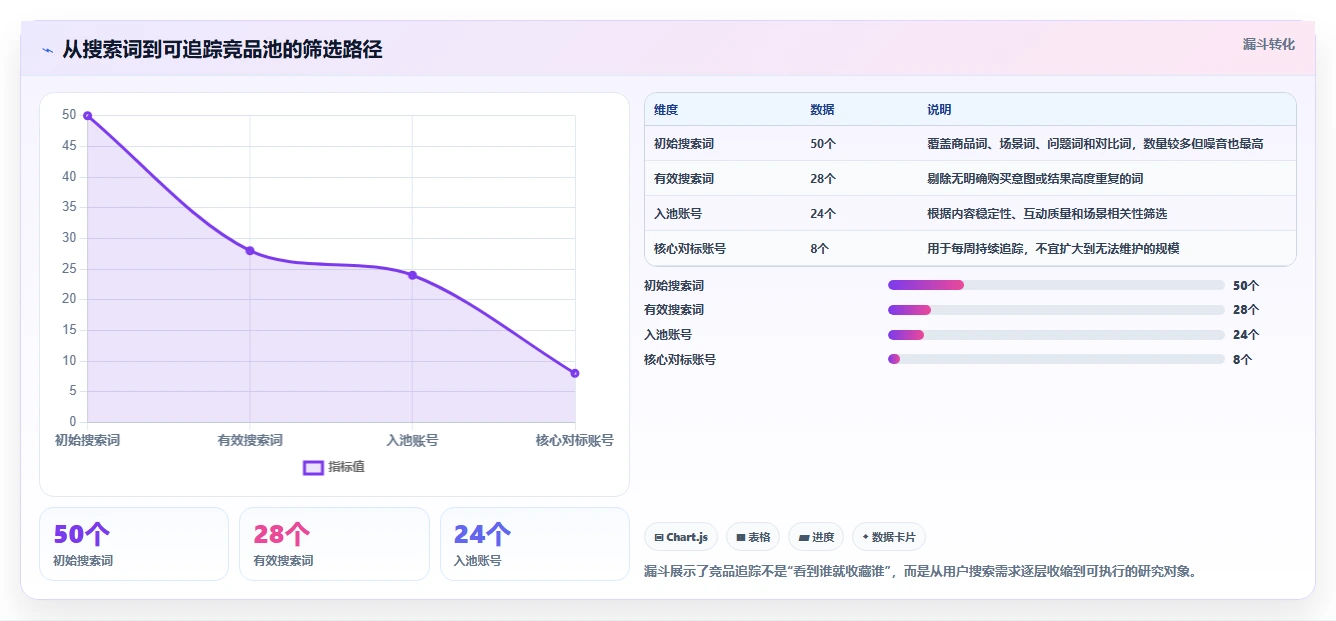The width and height of the screenshot is (1336, 621).
Task: Click the lightning icon beside the title
Action: click(x=47, y=50)
